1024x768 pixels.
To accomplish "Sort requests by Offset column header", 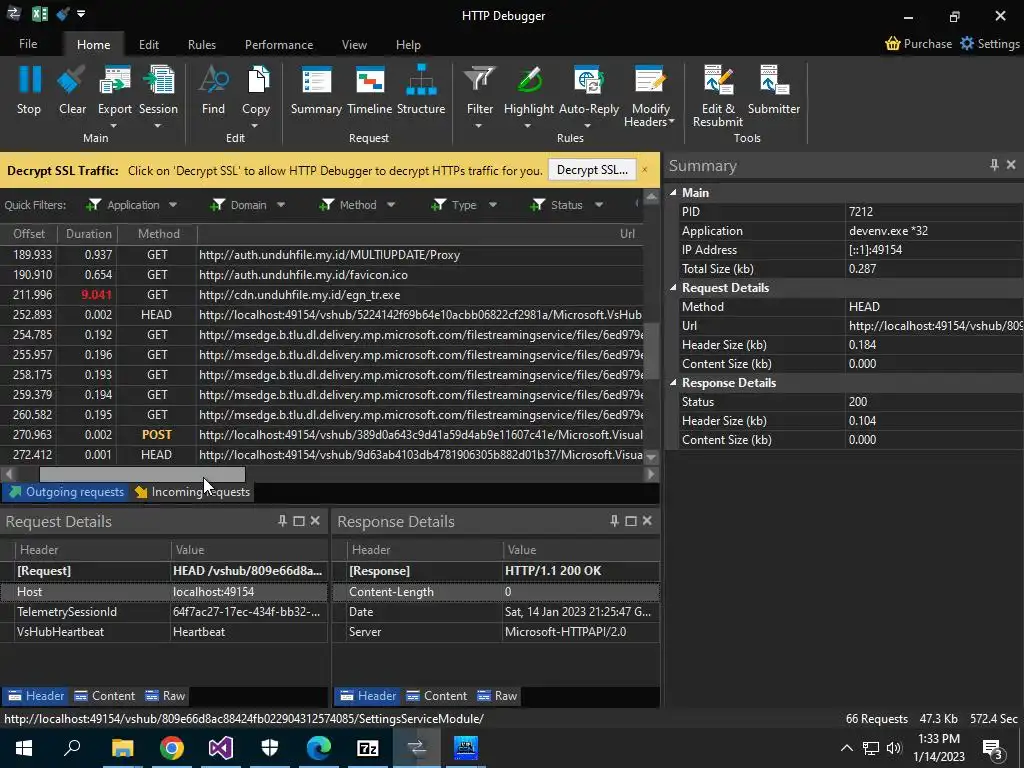I will (29, 234).
